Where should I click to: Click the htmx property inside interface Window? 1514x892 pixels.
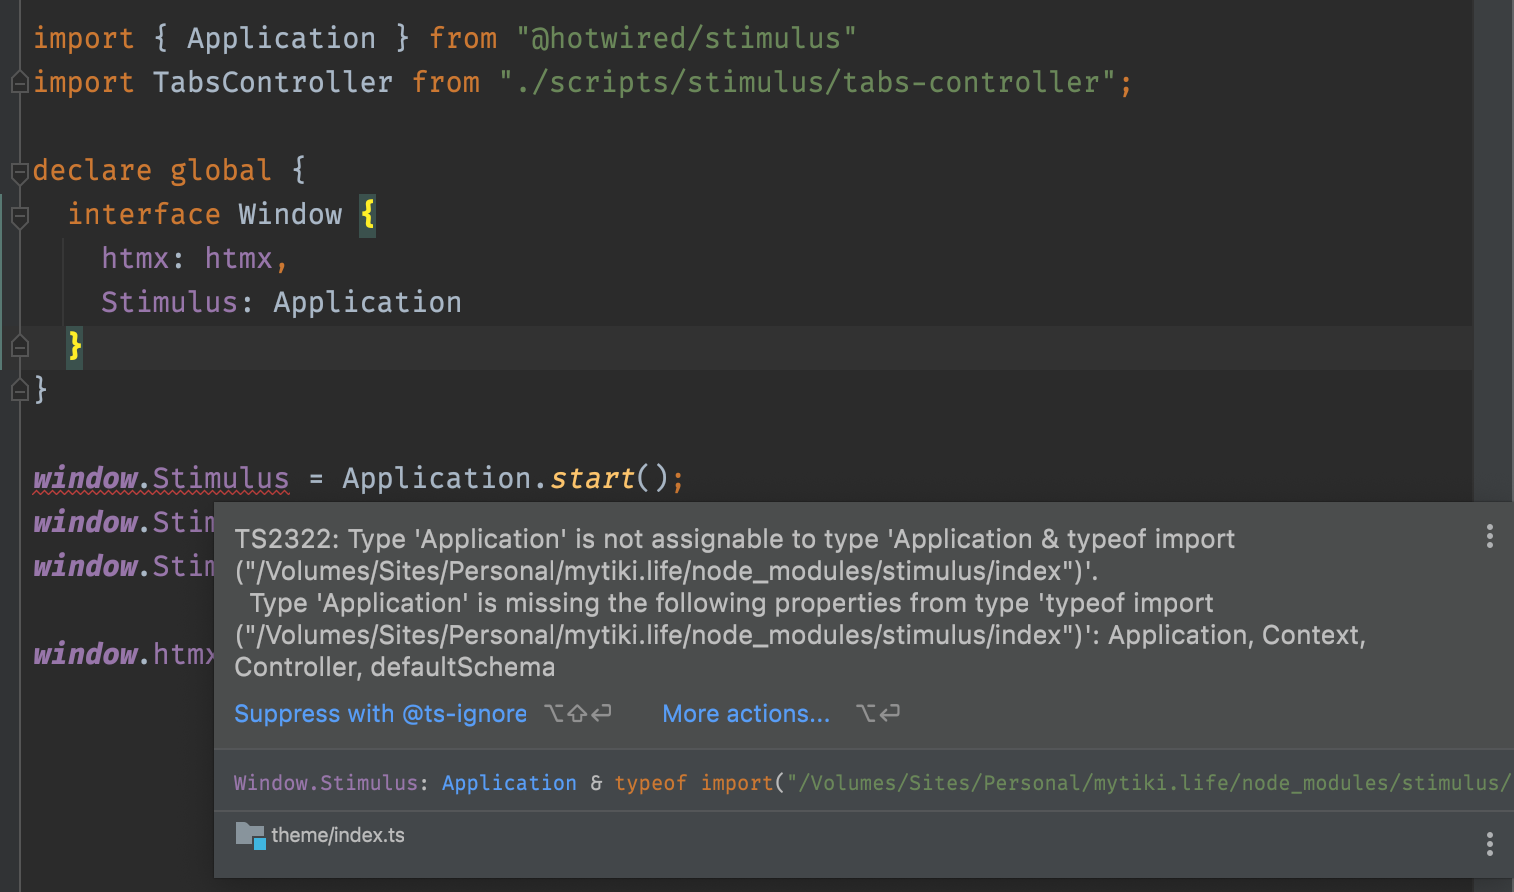pos(134,258)
